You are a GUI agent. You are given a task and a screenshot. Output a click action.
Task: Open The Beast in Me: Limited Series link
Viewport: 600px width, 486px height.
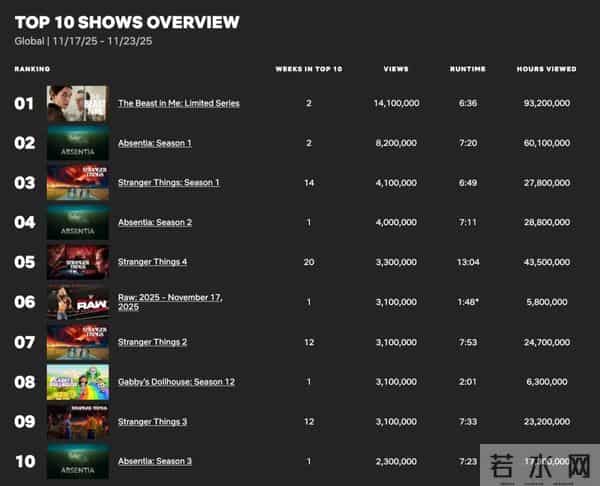tap(179, 103)
